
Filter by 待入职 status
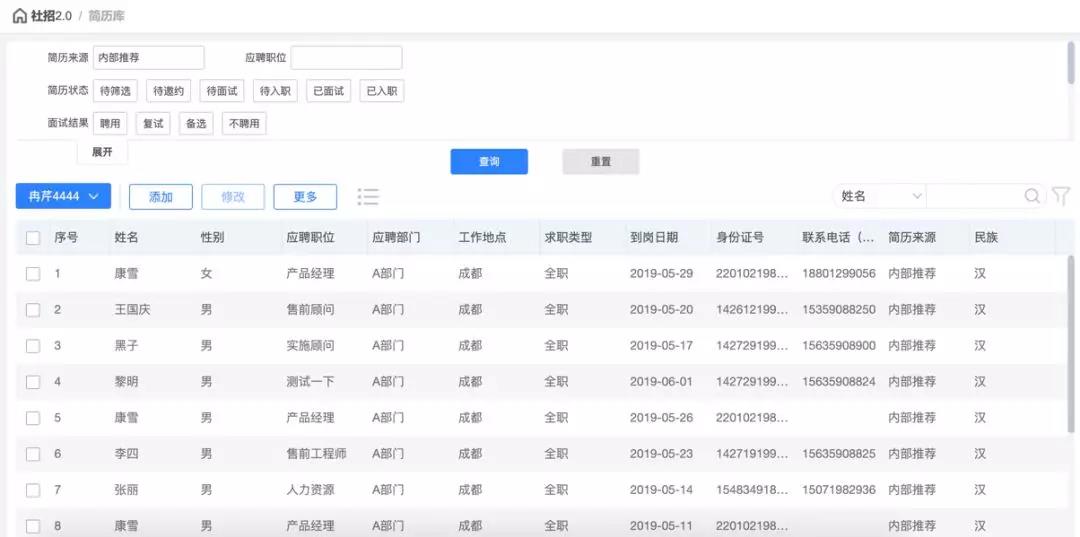pos(275,91)
